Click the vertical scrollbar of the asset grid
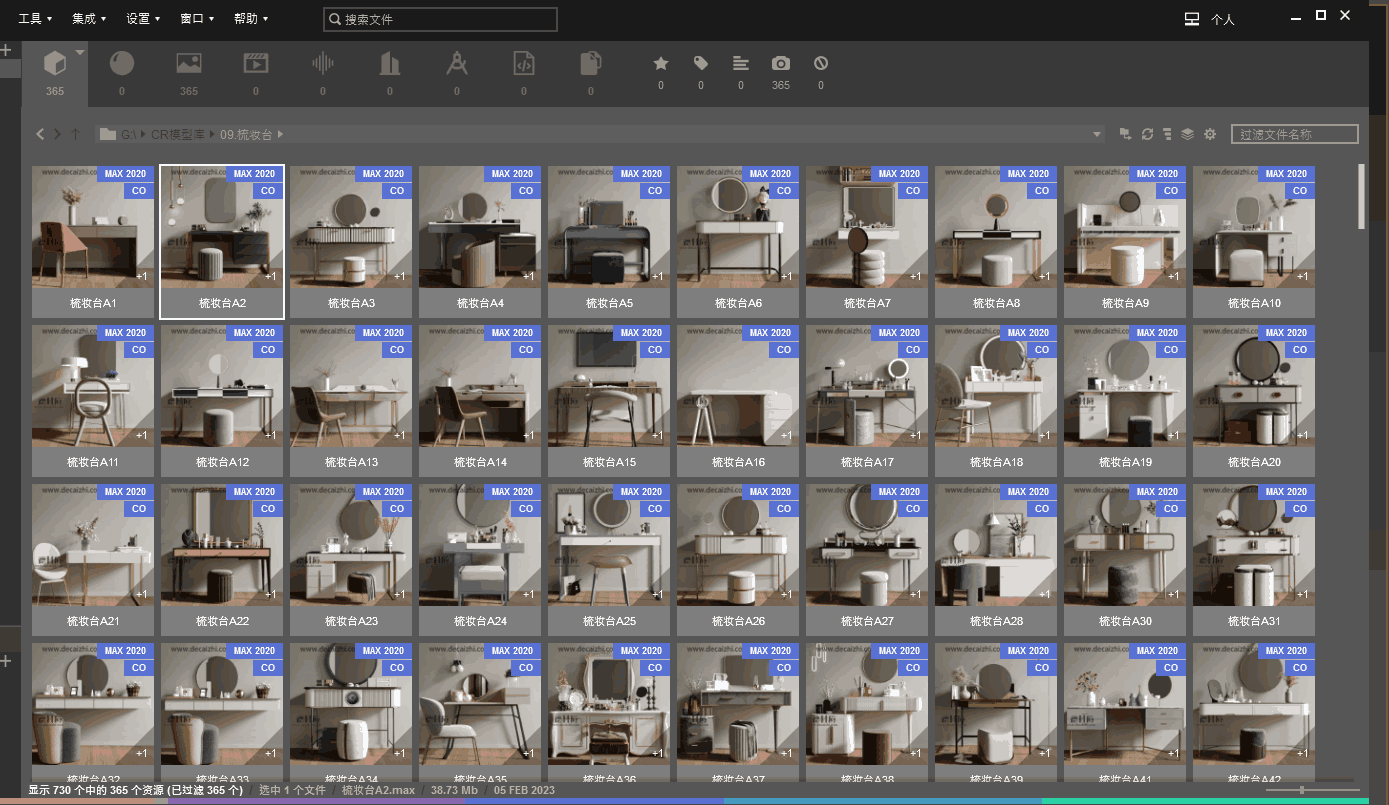The width and height of the screenshot is (1389, 805). tap(1361, 197)
